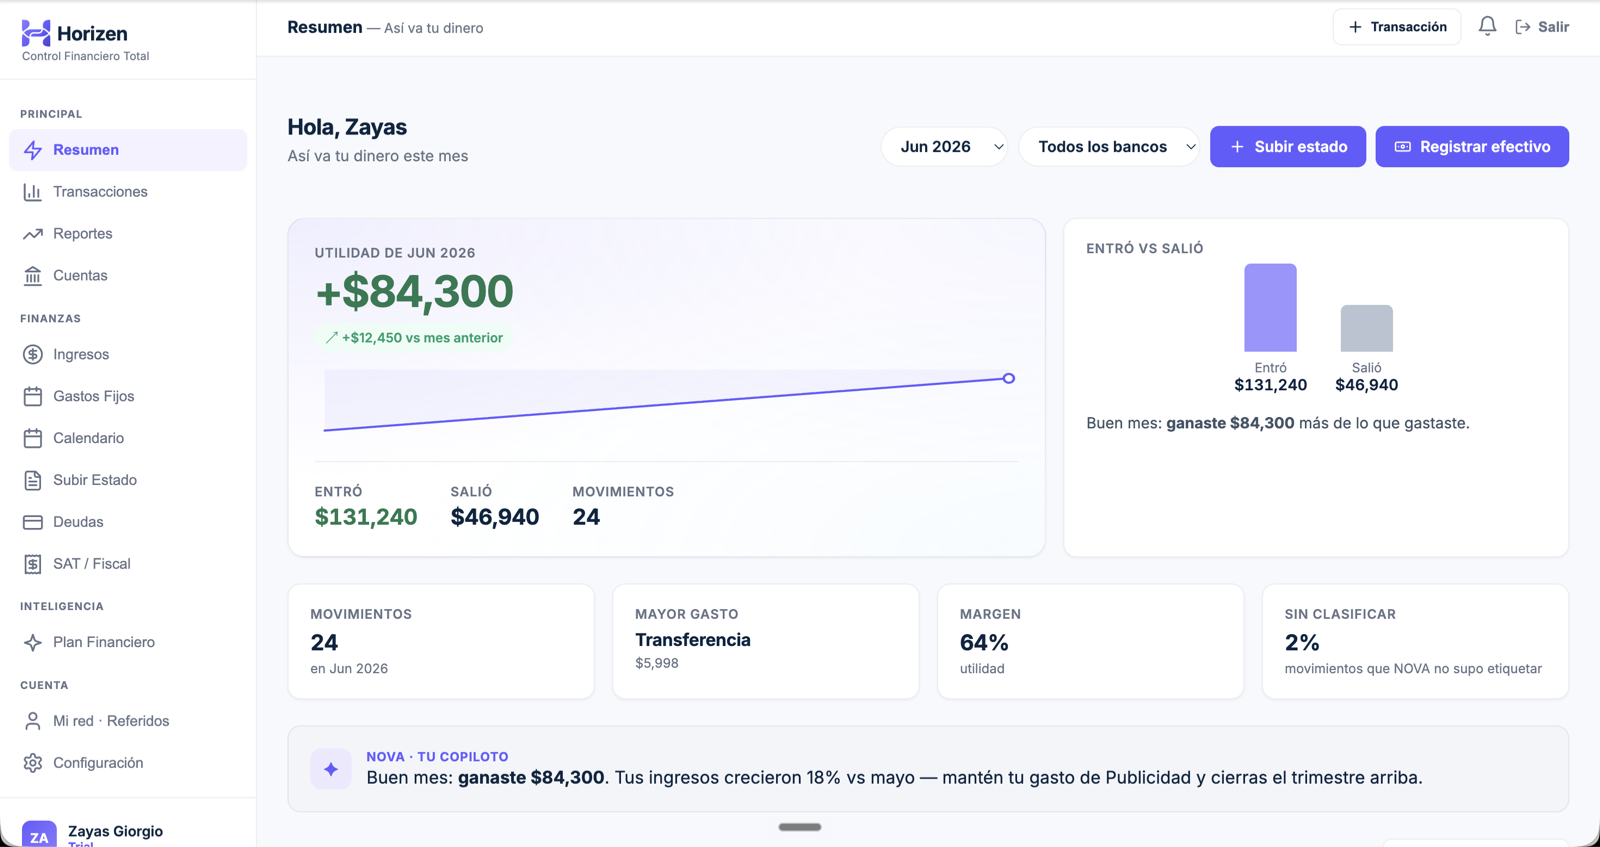The width and height of the screenshot is (1600, 847).
Task: Click the Salió $46,940 amount in utility card
Action: [x=495, y=517]
